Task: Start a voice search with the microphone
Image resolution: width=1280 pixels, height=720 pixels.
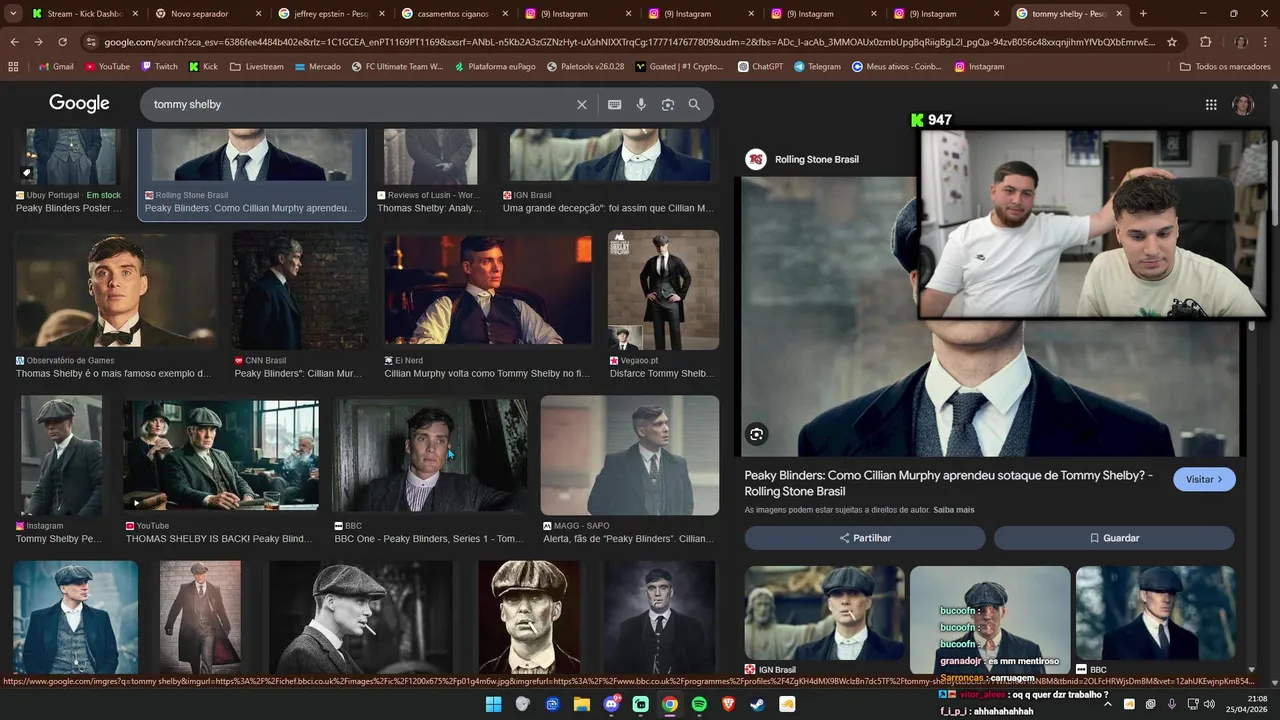Action: (x=641, y=104)
